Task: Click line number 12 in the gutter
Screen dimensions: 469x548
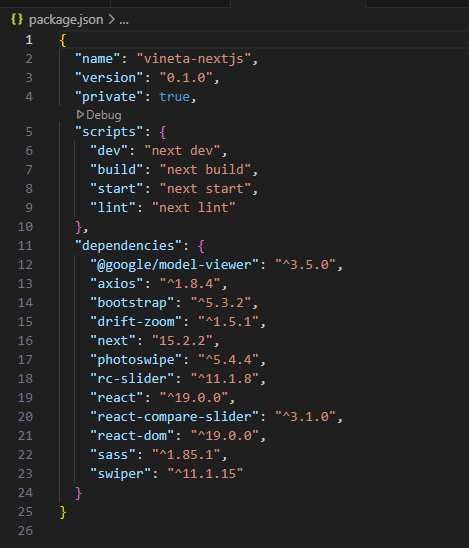Action: pos(25,265)
